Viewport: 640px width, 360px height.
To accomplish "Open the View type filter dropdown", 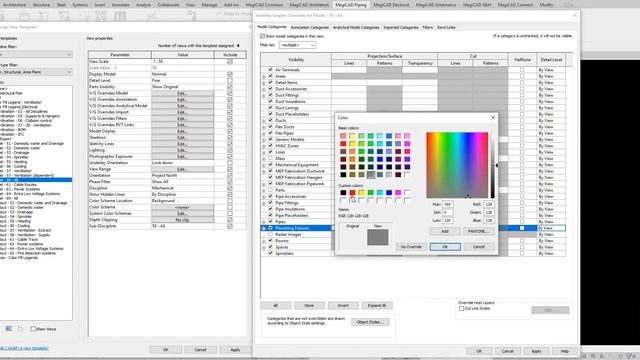I will 36,72.
